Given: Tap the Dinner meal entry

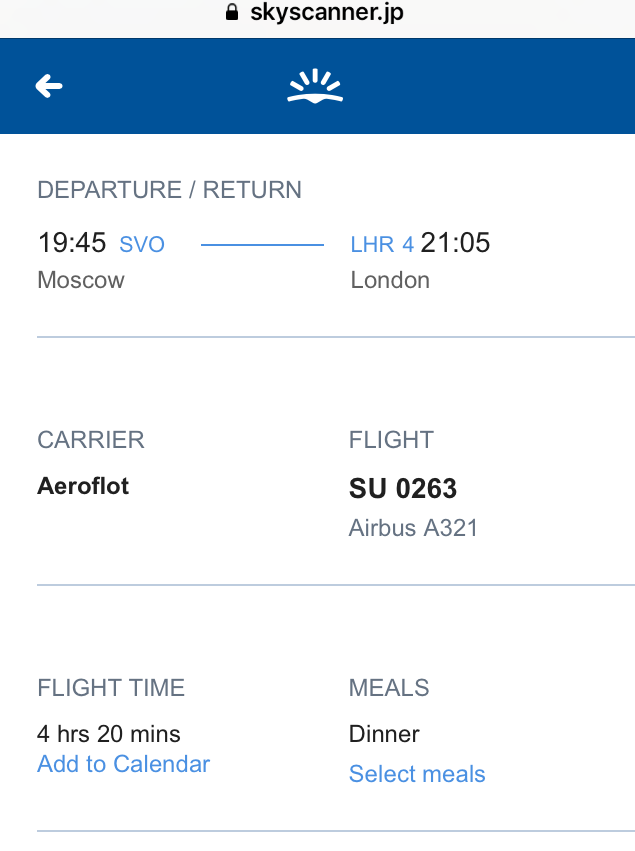Looking at the screenshot, I should click(384, 734).
